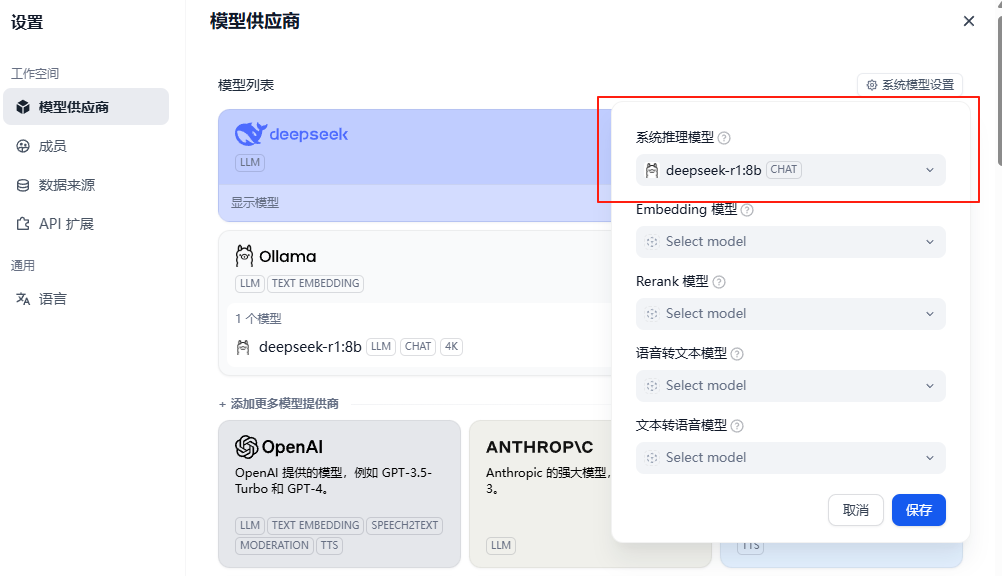
Task: Click the help icon beside Rerank 模型
Action: coord(719,282)
